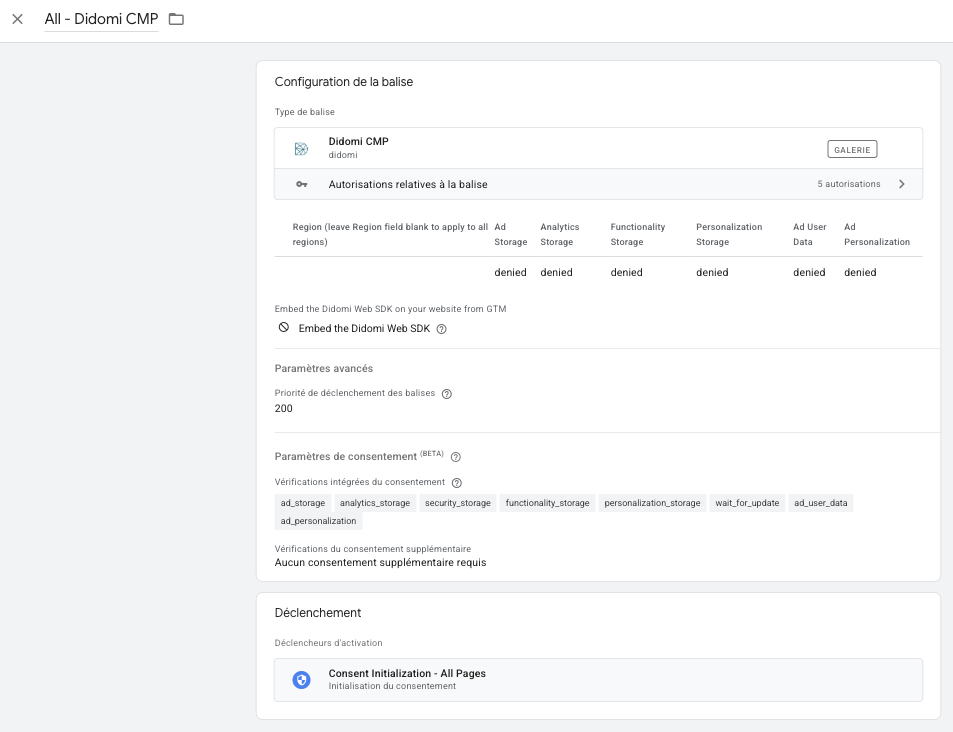
Task: Show help for Priorité de déclenchement des balises
Action: pos(447,394)
